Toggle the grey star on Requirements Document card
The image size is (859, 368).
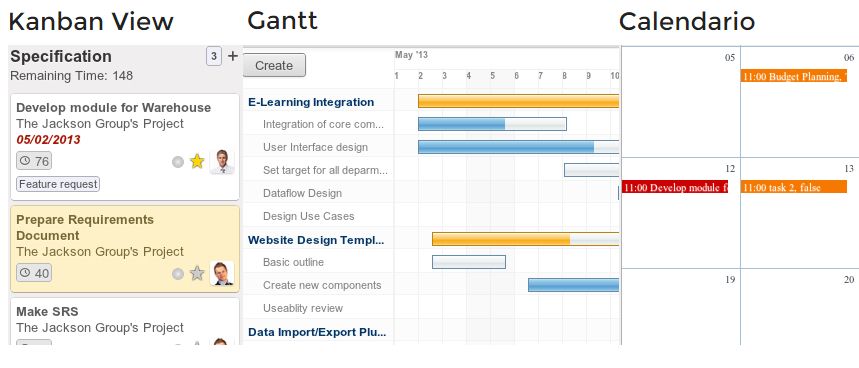point(197,273)
